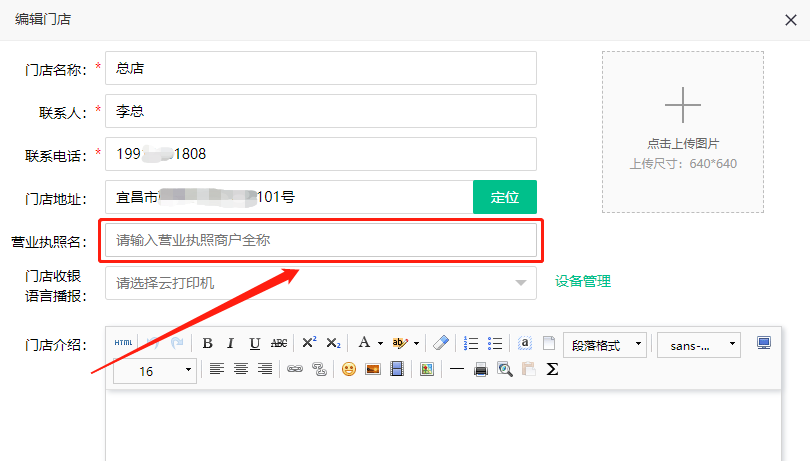Toggle italic text formatting
This screenshot has height=461, width=810.
click(x=230, y=343)
